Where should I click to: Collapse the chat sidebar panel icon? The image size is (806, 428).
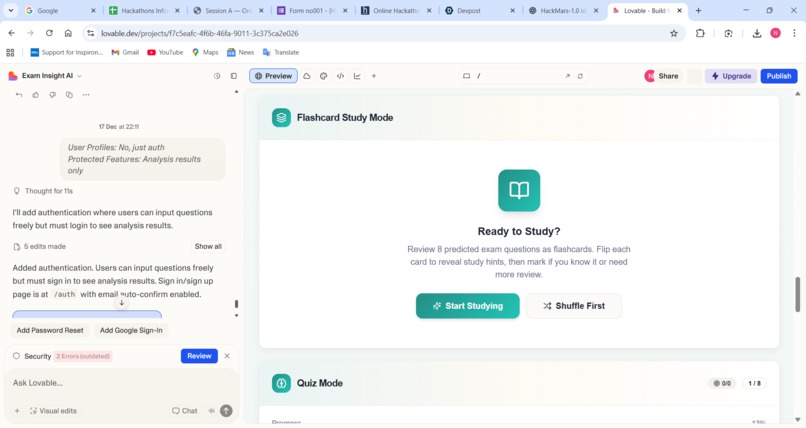click(234, 76)
